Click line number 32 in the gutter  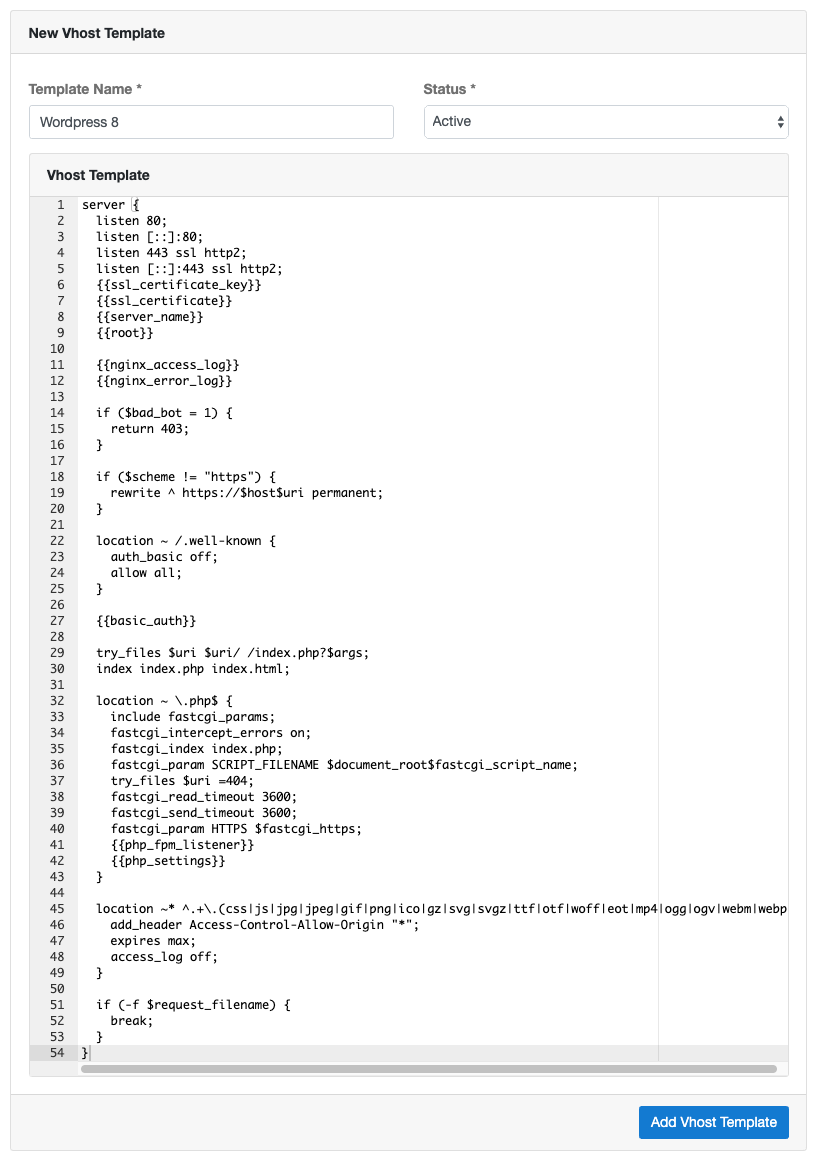[57, 700]
